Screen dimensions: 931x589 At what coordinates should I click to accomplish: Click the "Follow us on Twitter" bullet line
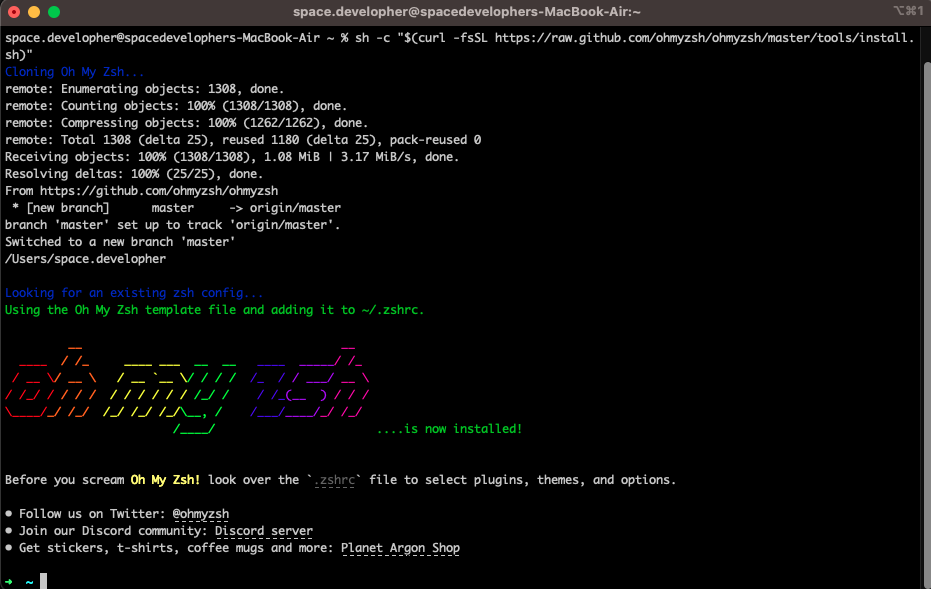tap(117, 514)
